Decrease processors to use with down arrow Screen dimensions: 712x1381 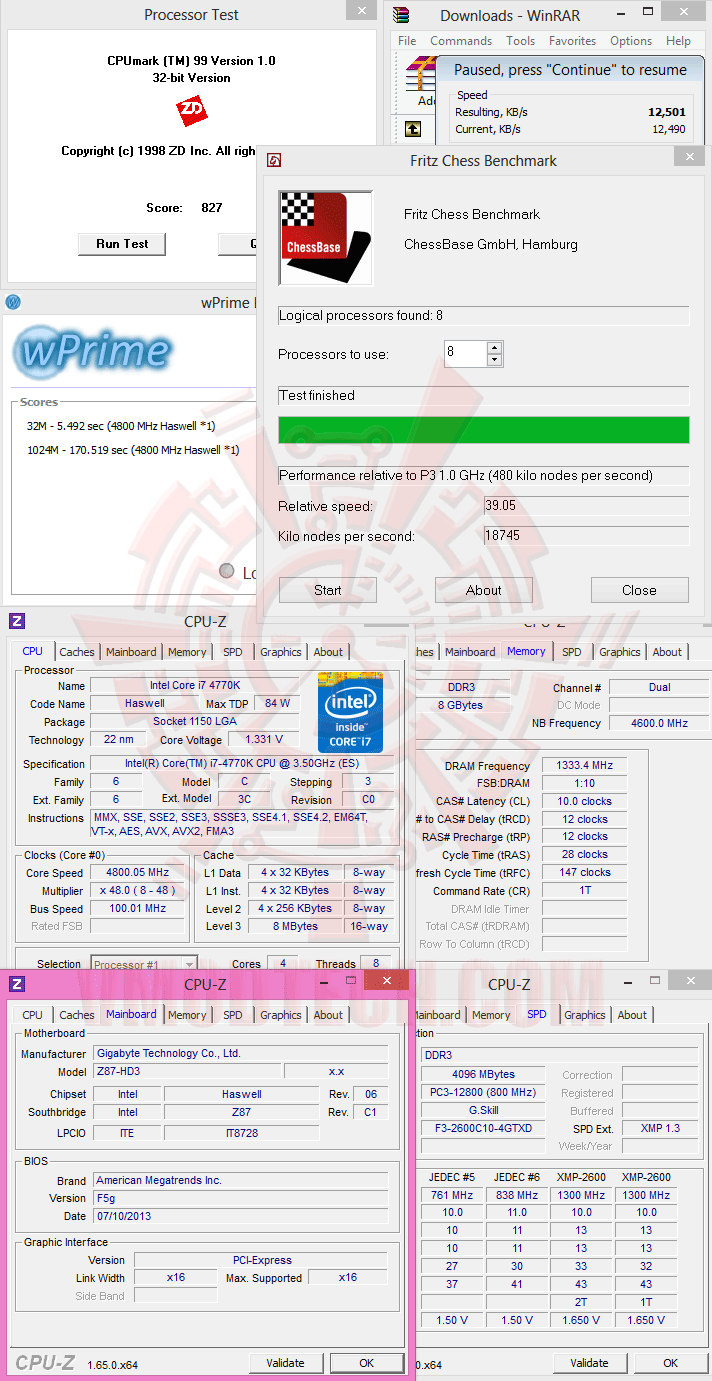[x=494, y=359]
